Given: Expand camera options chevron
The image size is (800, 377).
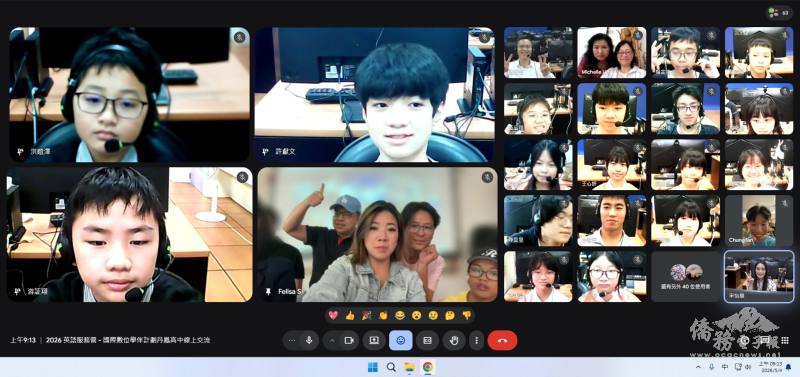Looking at the screenshot, I should tap(332, 340).
